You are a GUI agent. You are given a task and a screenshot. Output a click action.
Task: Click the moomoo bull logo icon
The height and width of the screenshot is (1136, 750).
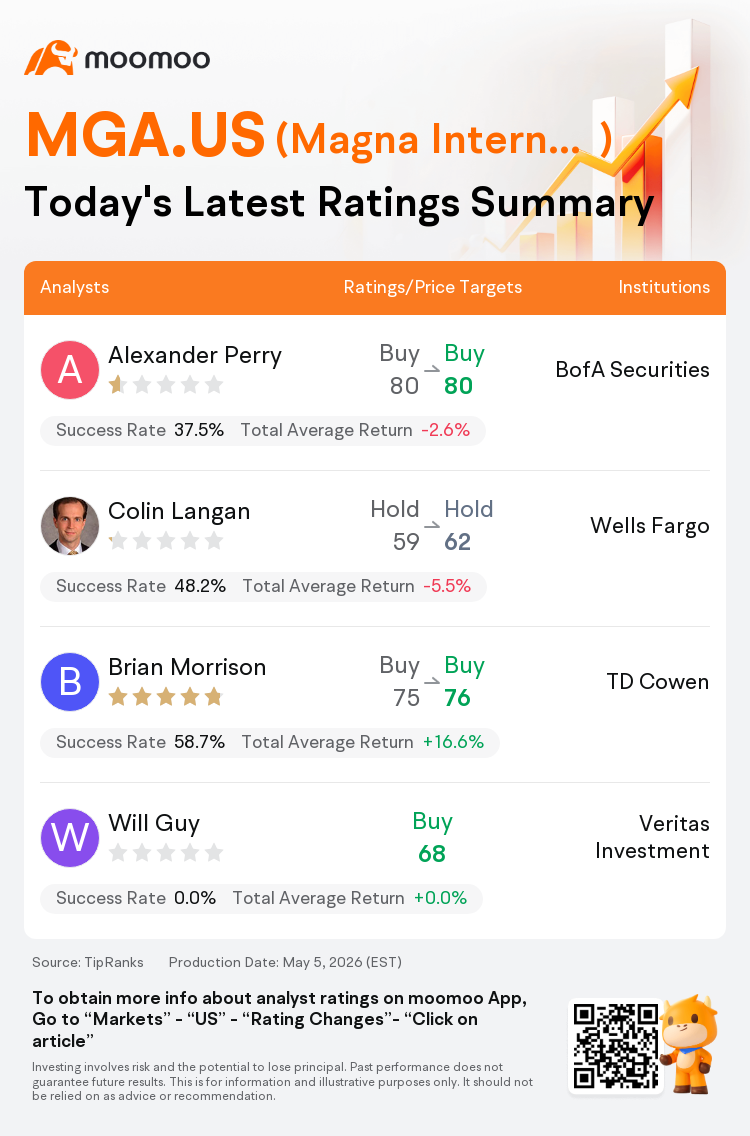click(51, 58)
